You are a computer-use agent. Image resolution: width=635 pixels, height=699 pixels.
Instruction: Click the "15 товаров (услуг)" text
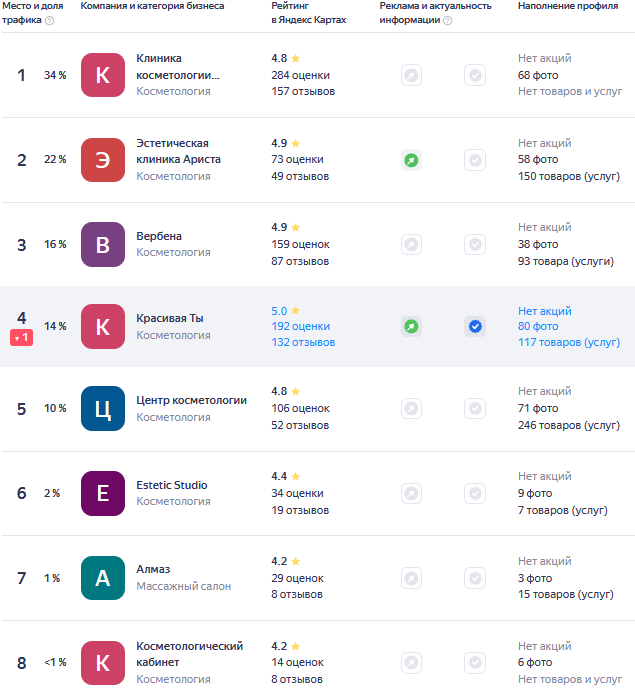[566, 595]
